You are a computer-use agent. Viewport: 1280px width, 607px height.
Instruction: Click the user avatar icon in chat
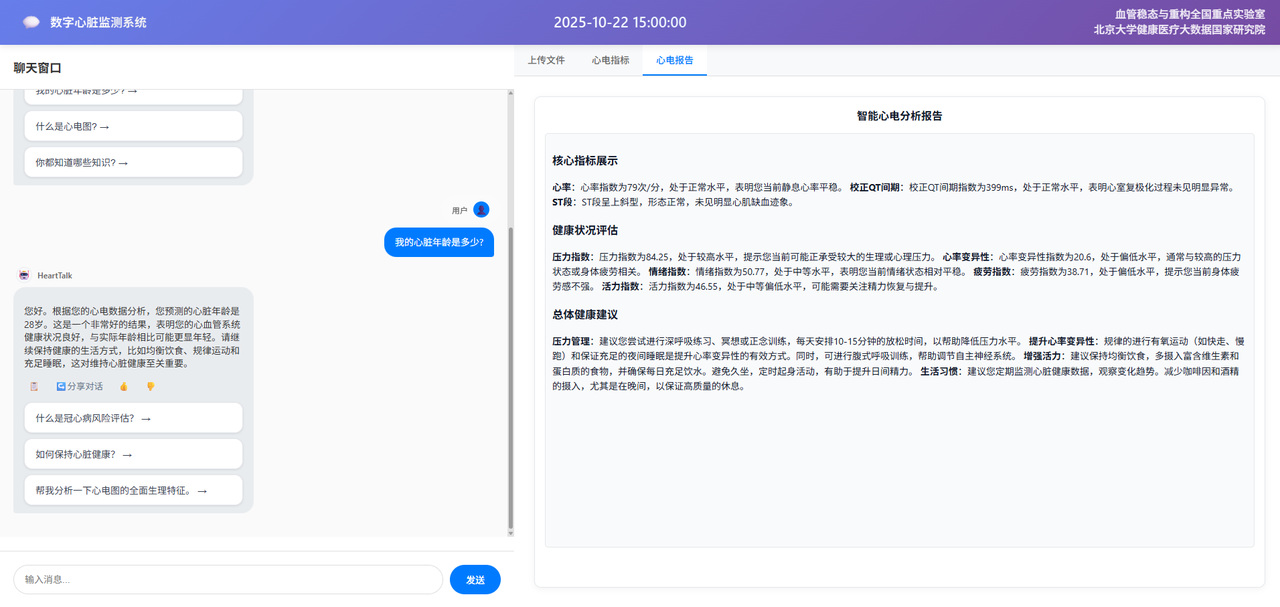pos(481,210)
